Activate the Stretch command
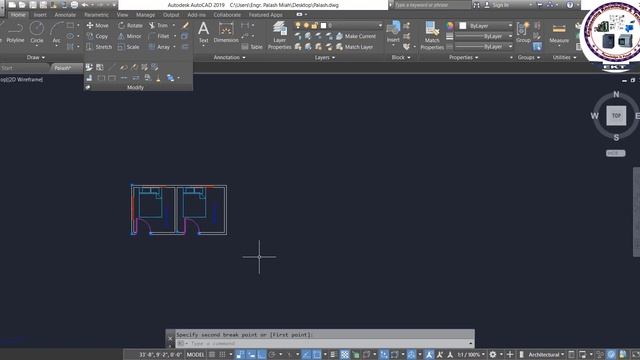Screen dimensions: 640x360 [x=99, y=47]
